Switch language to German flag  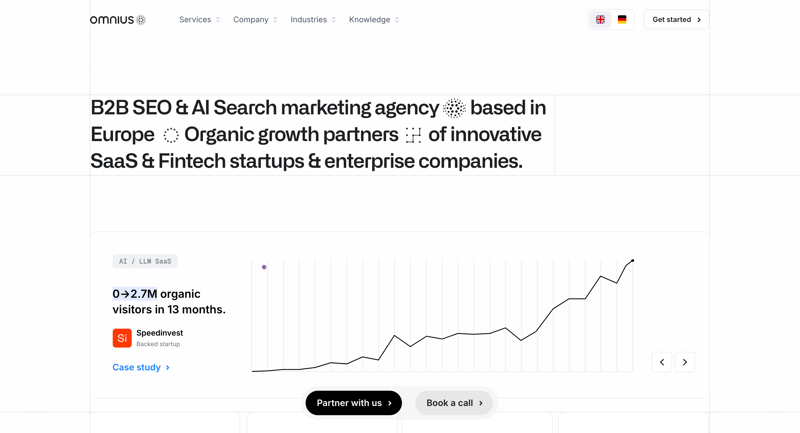[x=622, y=20]
